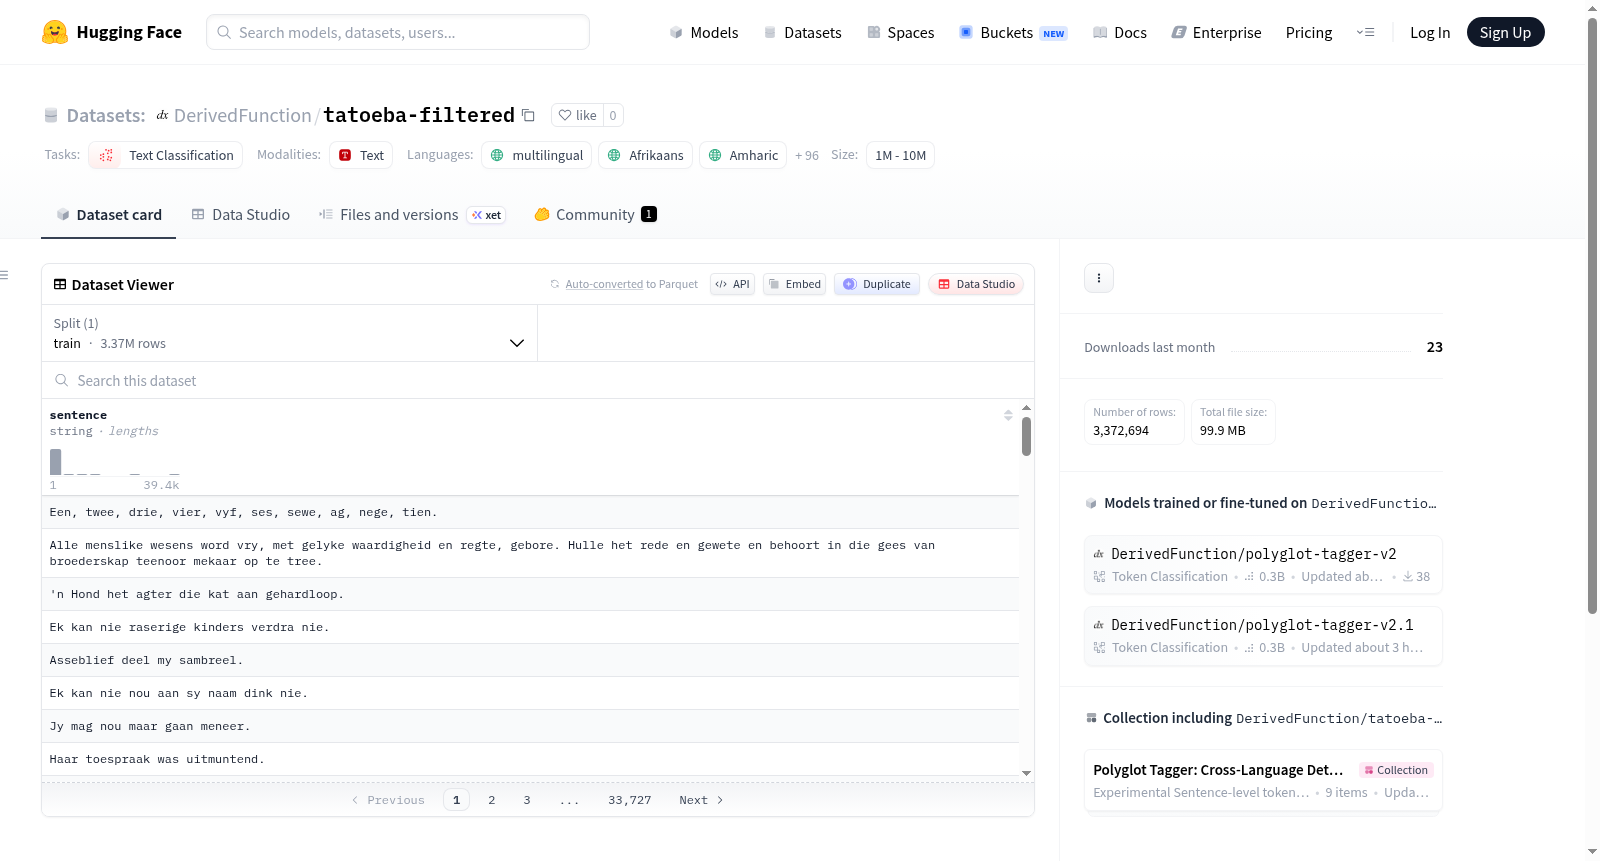Like the tatoeba-filtered dataset
The width and height of the screenshot is (1600, 861).
[x=577, y=115]
